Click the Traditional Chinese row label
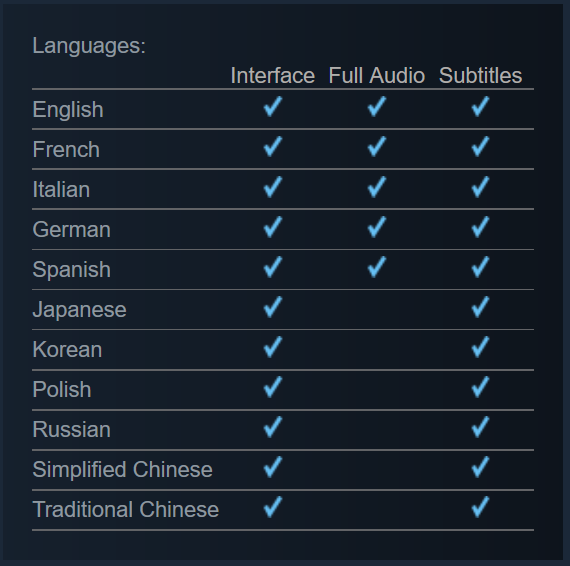The height and width of the screenshot is (566, 570). (x=126, y=509)
